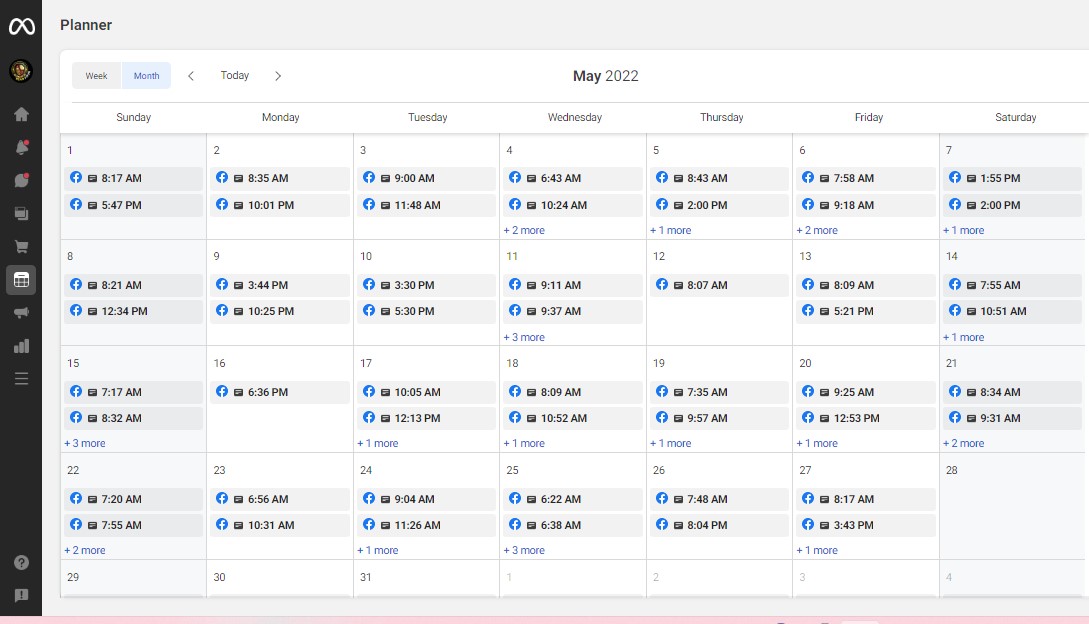
Task: Open the Inbox chat bubble icon
Action: pos(21,181)
